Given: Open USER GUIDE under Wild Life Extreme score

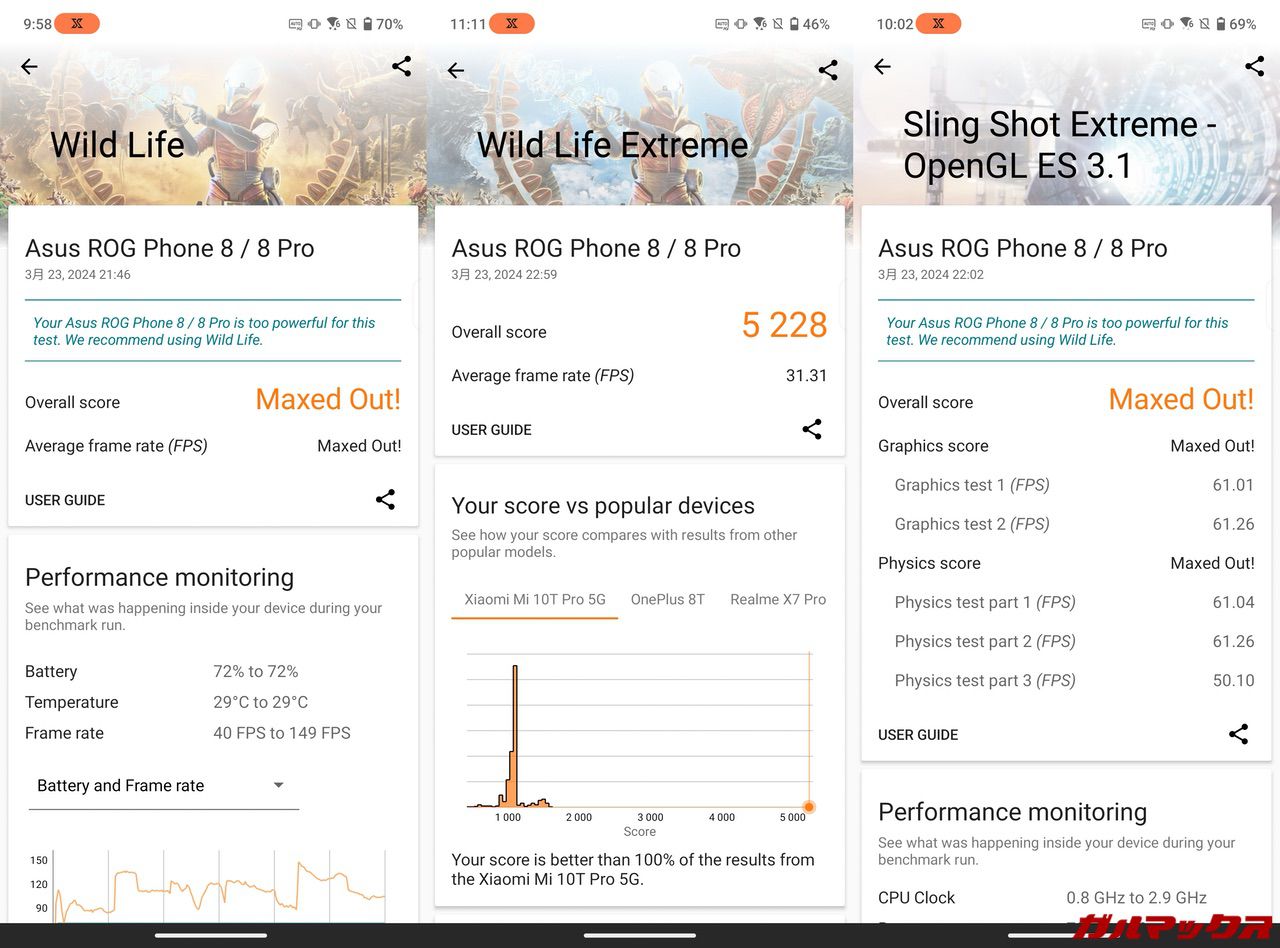Looking at the screenshot, I should coord(491,430).
